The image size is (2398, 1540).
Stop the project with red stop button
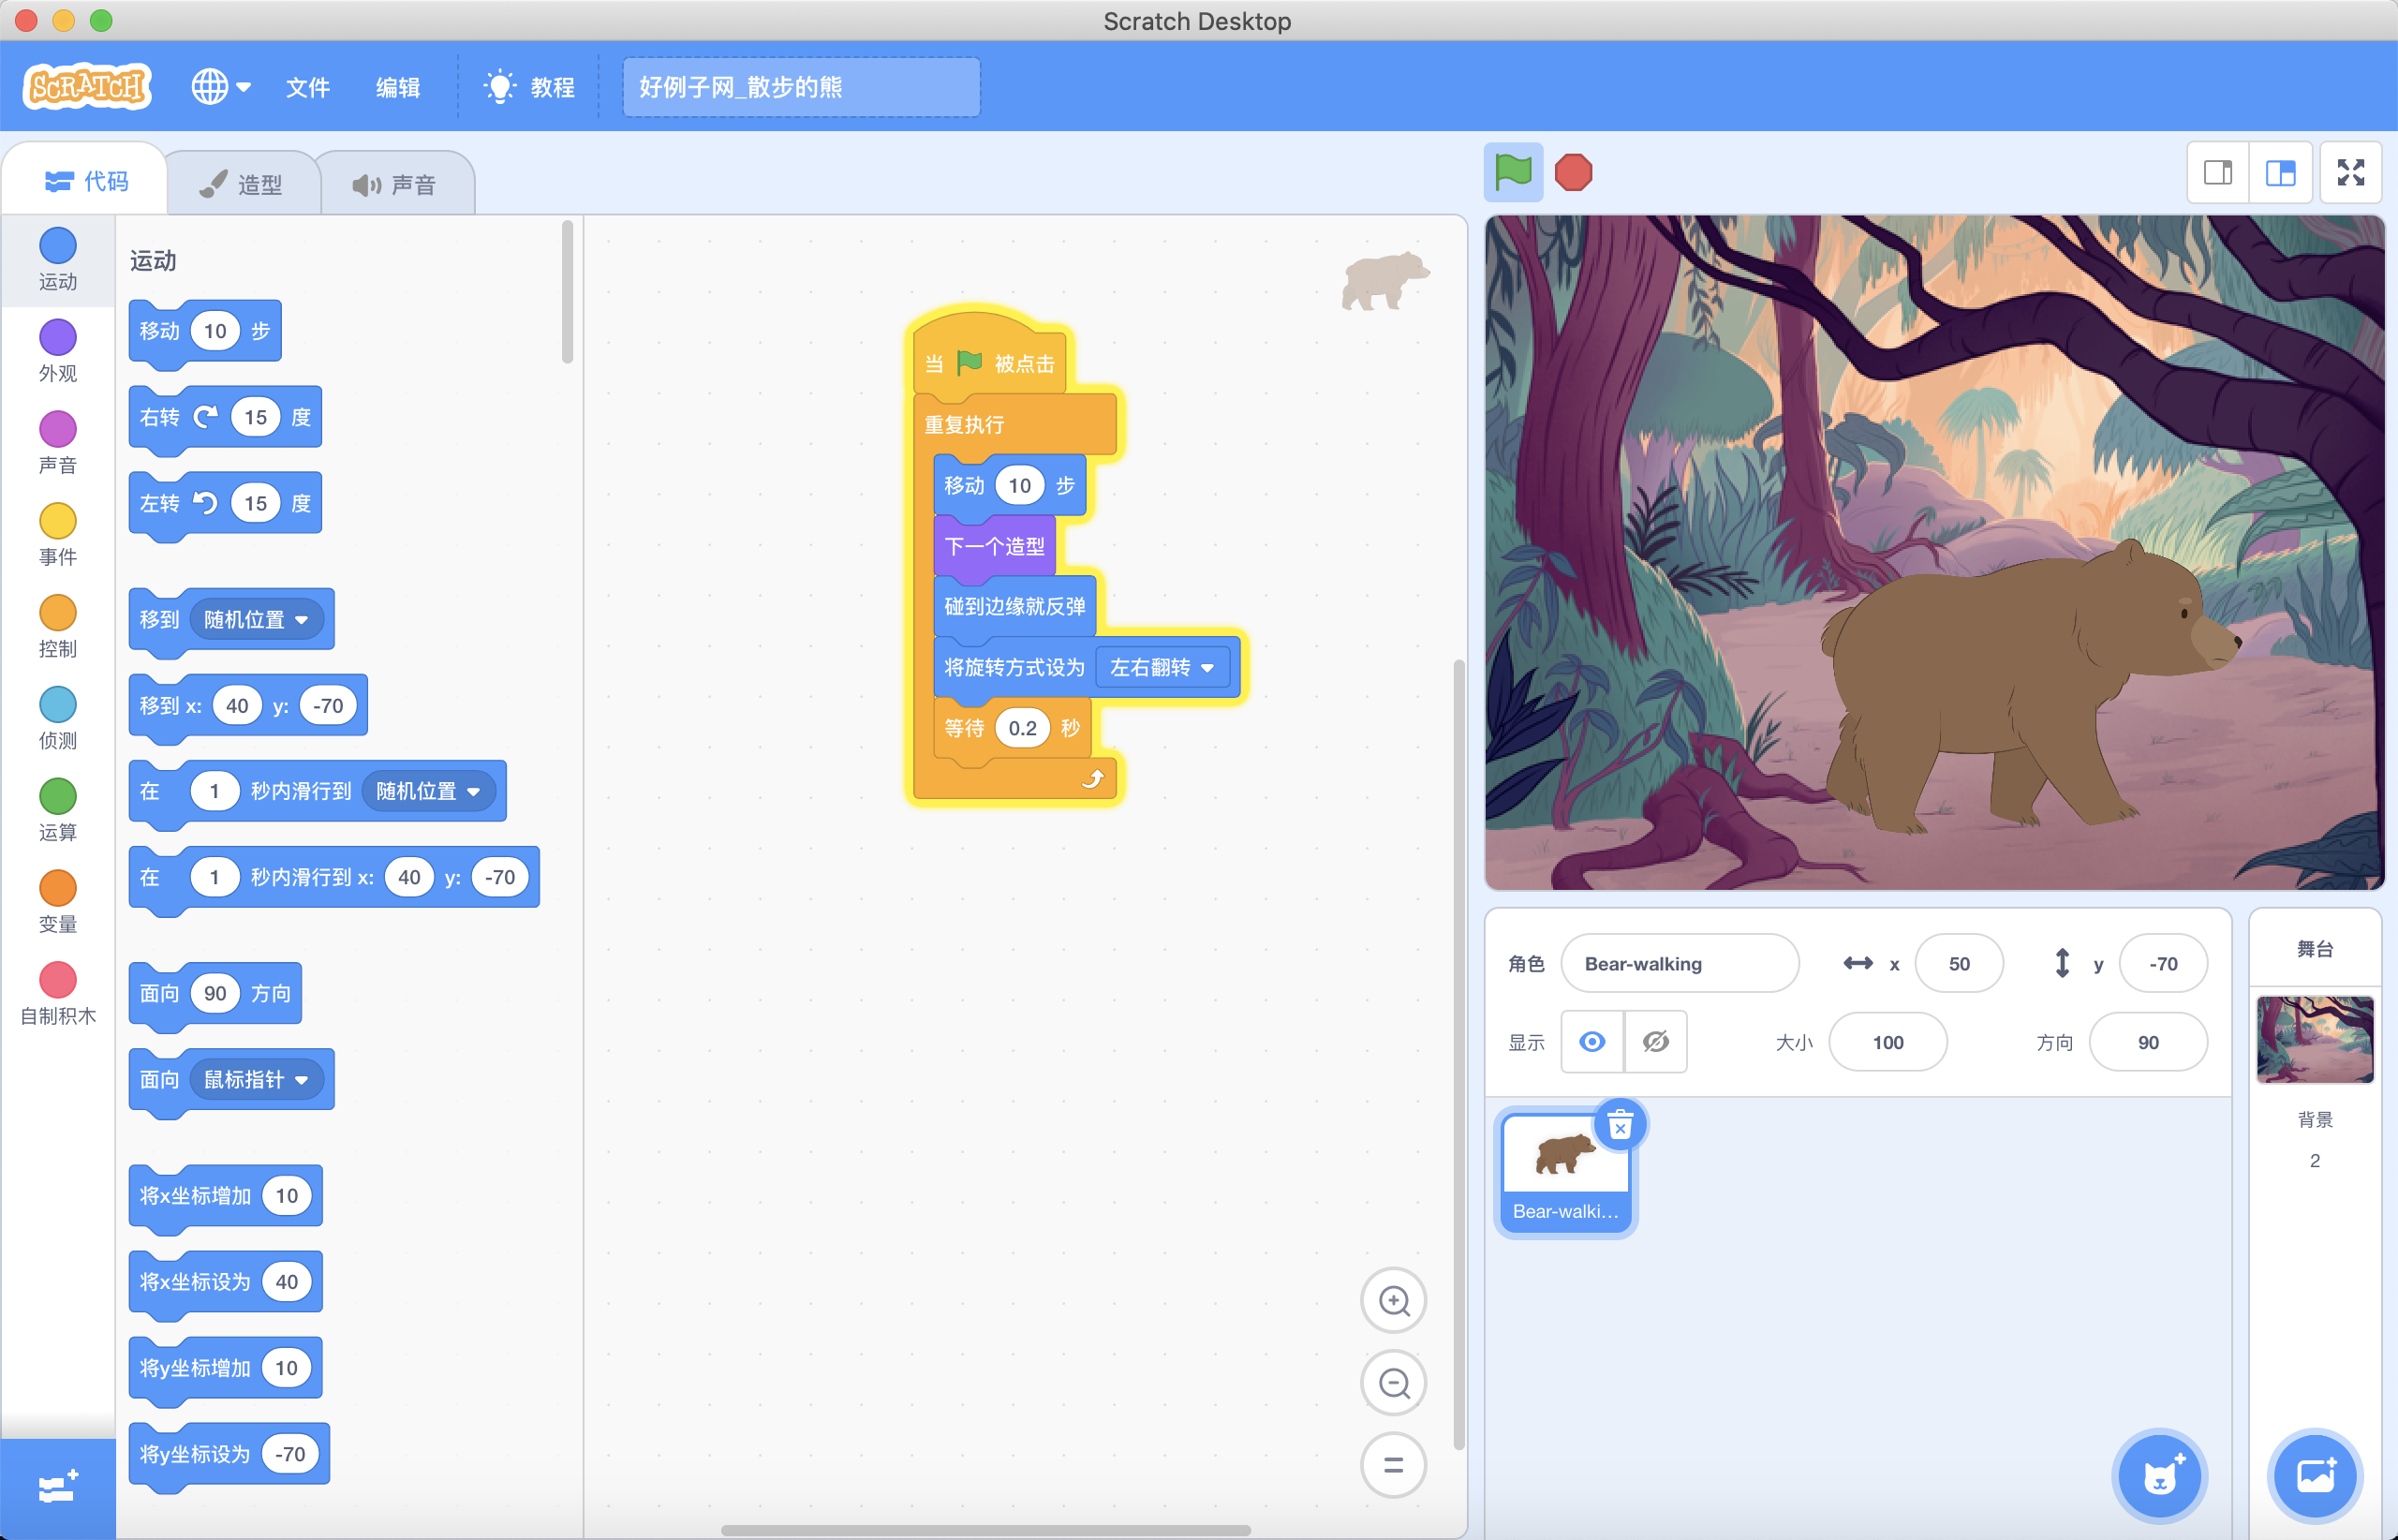coord(1573,172)
